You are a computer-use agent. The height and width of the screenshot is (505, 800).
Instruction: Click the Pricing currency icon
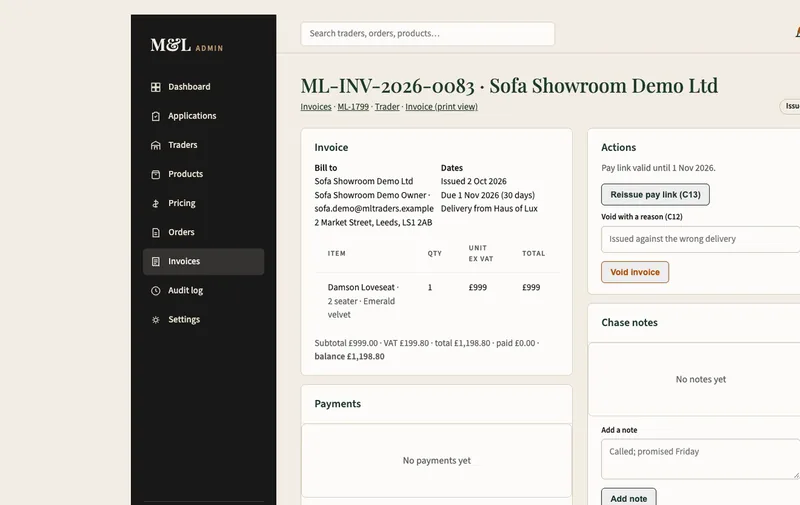[x=156, y=204]
